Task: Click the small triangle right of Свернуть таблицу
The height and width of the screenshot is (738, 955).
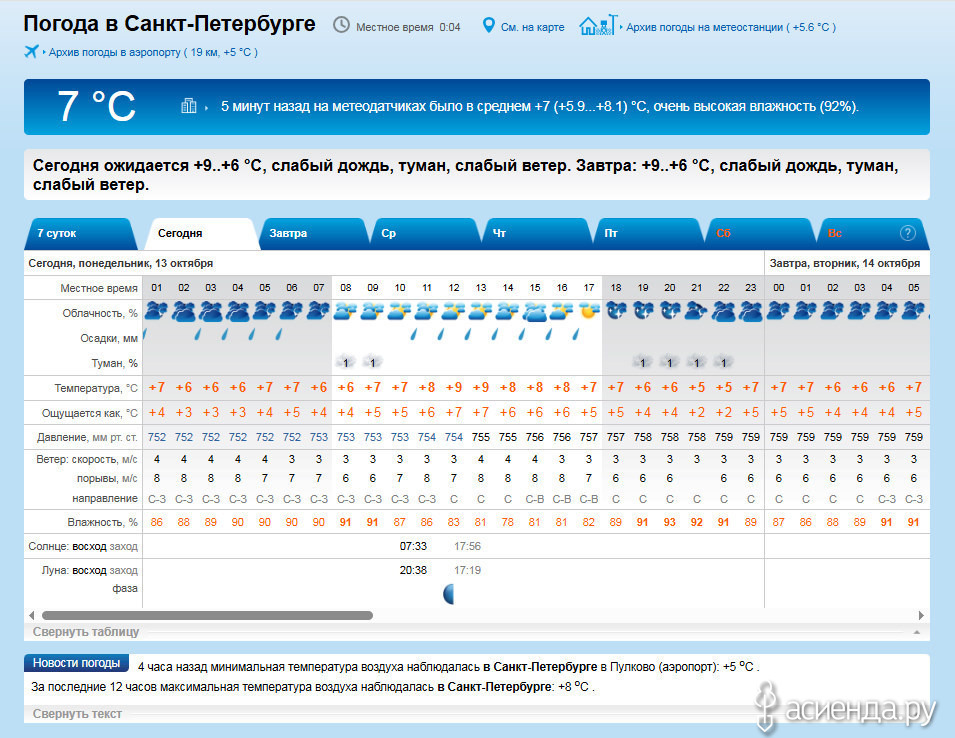Action: click(x=915, y=633)
